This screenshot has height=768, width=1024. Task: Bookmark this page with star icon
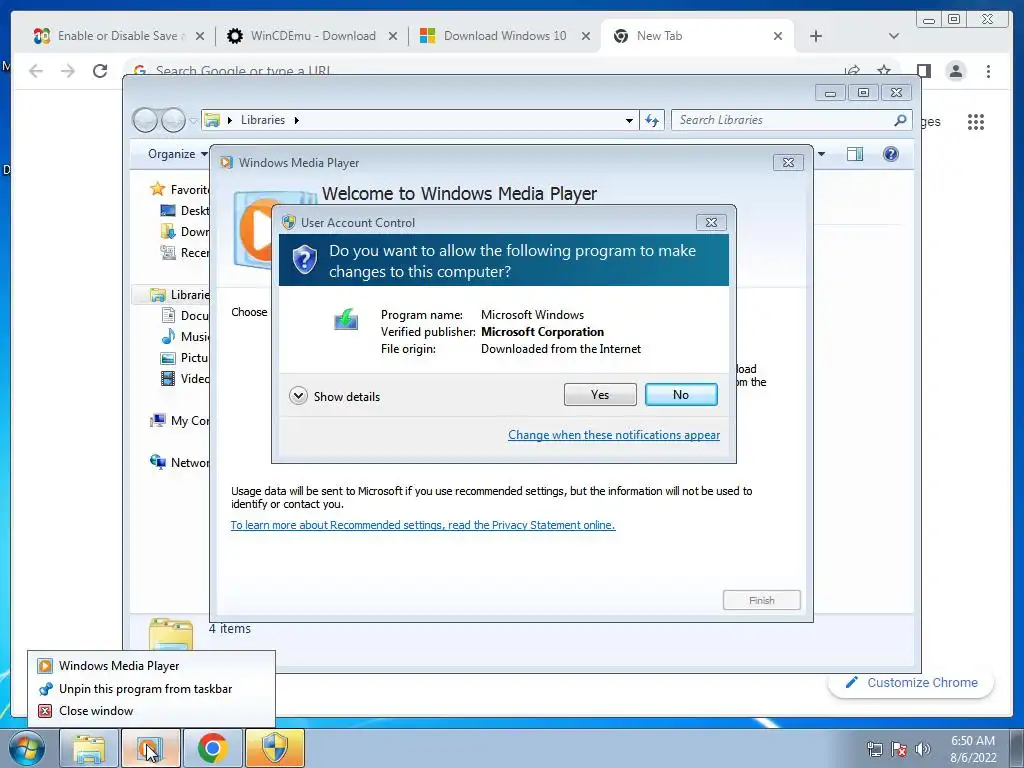click(x=884, y=71)
